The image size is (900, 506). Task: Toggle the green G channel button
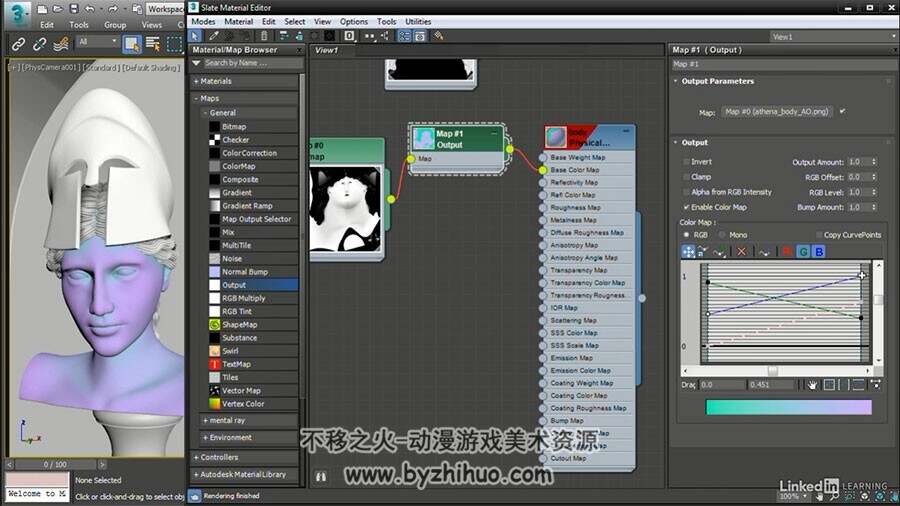pos(804,251)
